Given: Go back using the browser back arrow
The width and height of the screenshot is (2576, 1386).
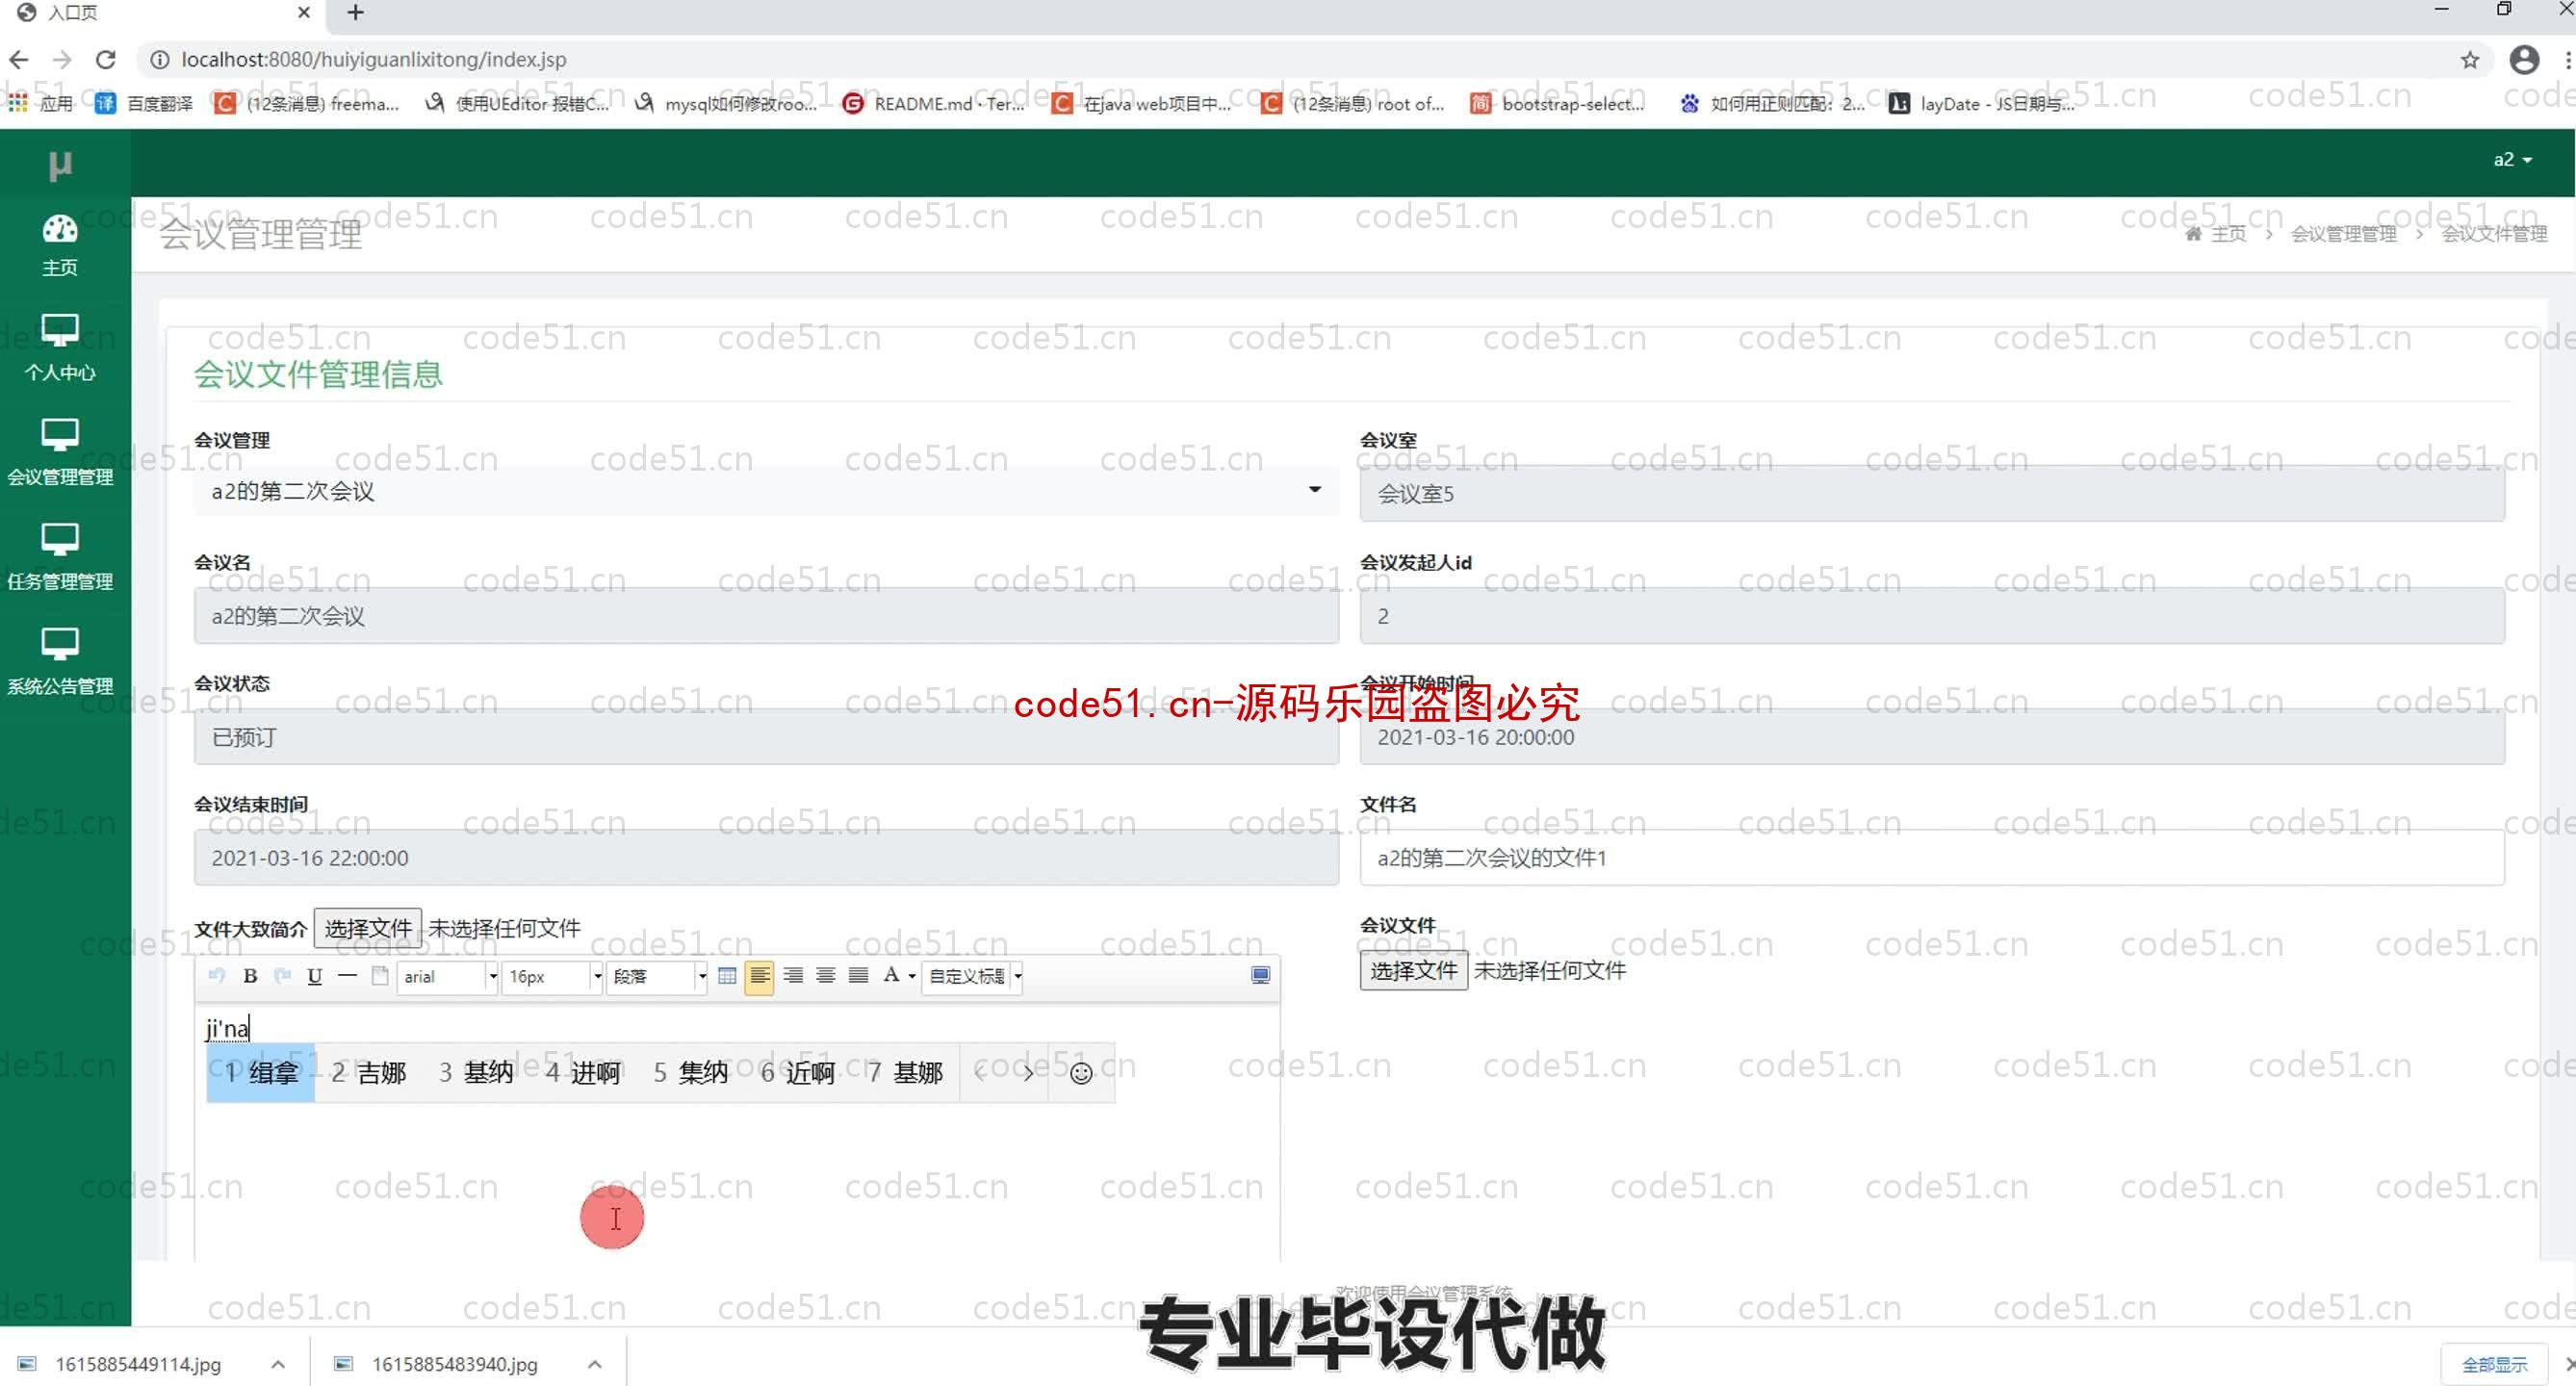Looking at the screenshot, I should 18,60.
